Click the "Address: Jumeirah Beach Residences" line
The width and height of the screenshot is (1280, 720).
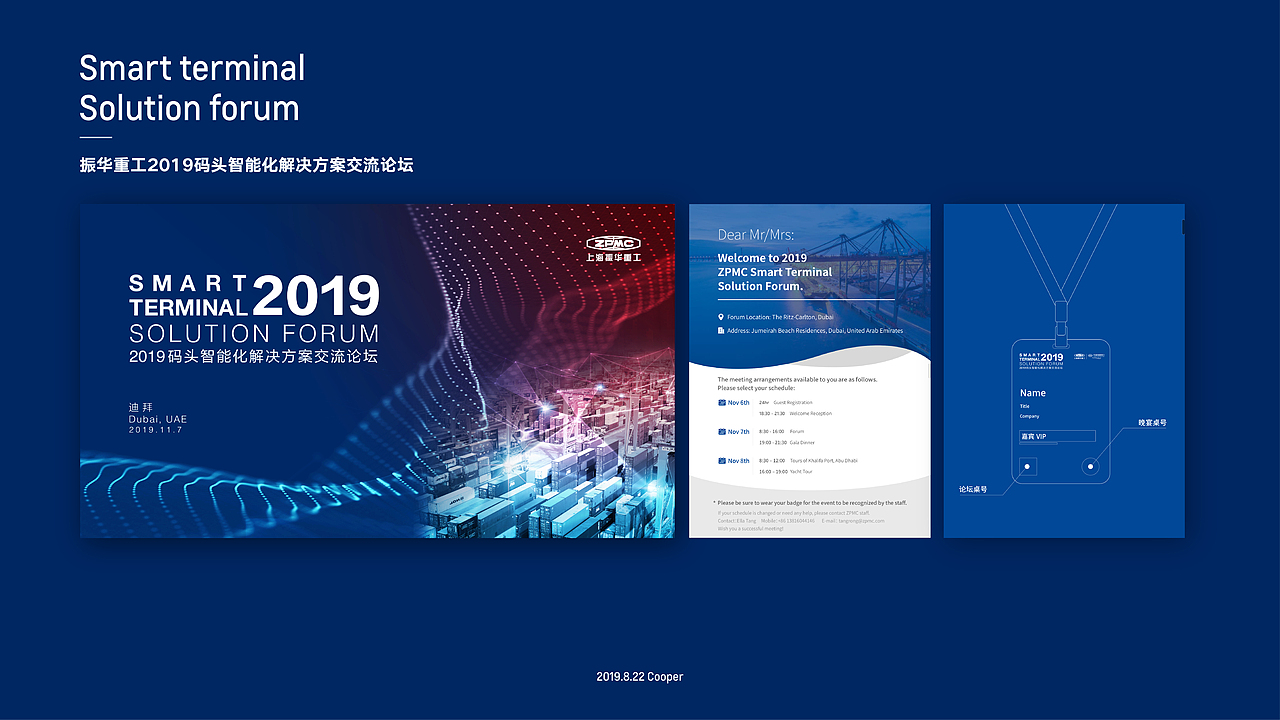(x=815, y=330)
